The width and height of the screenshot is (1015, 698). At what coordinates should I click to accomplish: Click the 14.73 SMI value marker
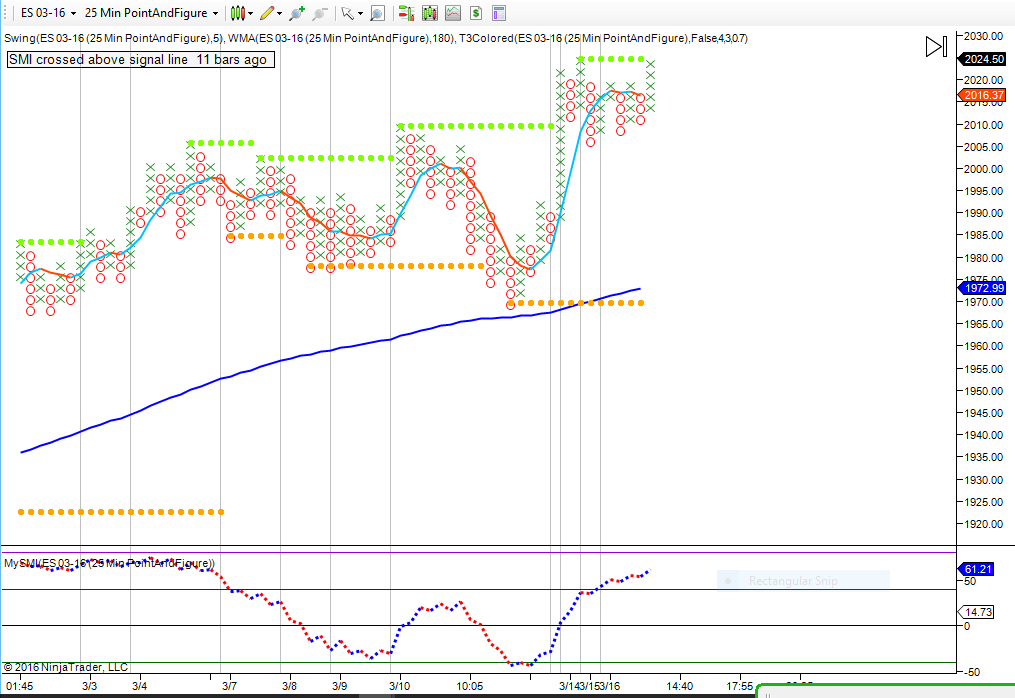coord(976,612)
